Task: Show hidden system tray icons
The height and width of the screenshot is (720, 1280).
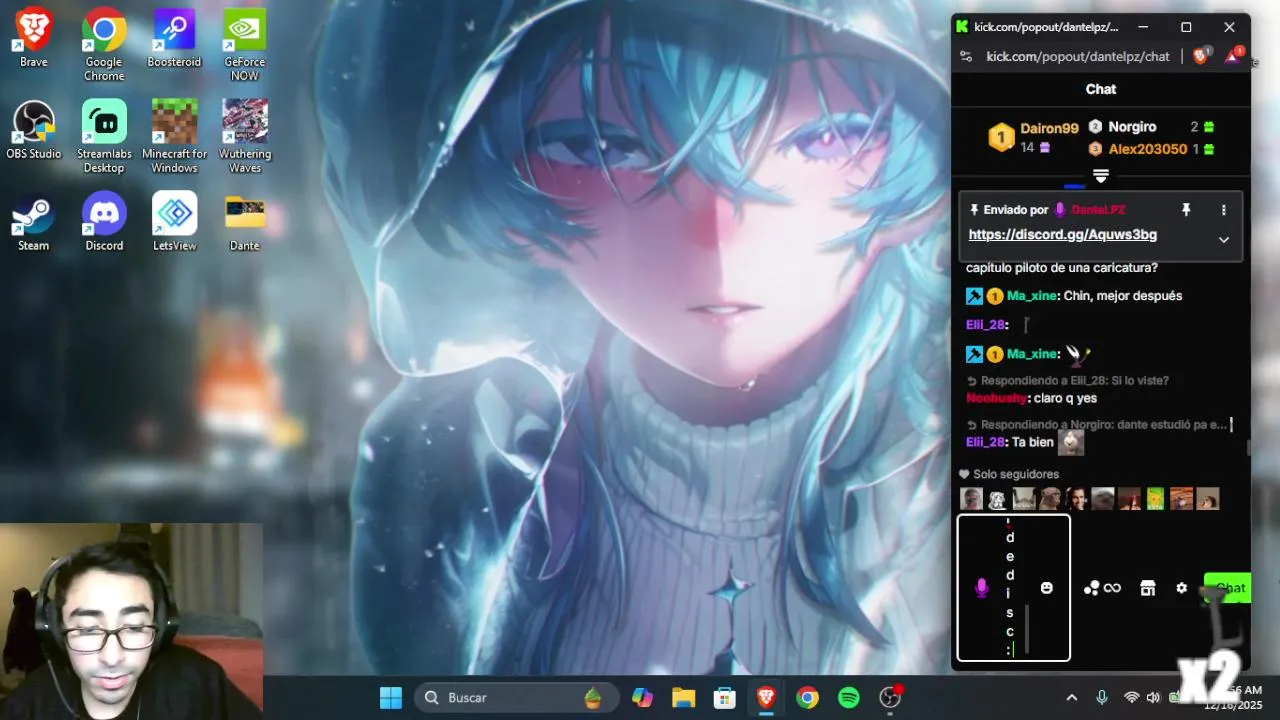Action: click(x=1072, y=697)
